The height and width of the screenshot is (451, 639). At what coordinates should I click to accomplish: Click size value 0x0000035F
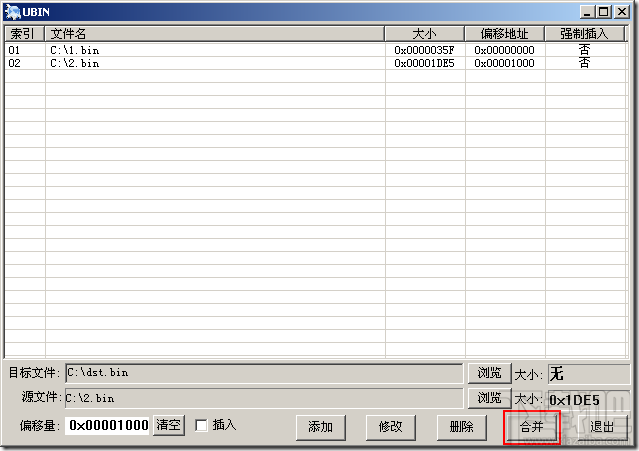[424, 50]
